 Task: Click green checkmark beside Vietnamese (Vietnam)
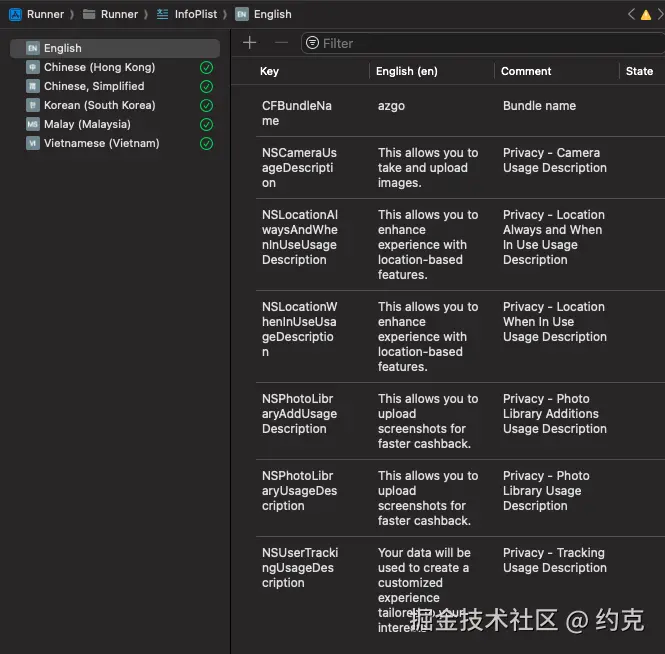207,144
